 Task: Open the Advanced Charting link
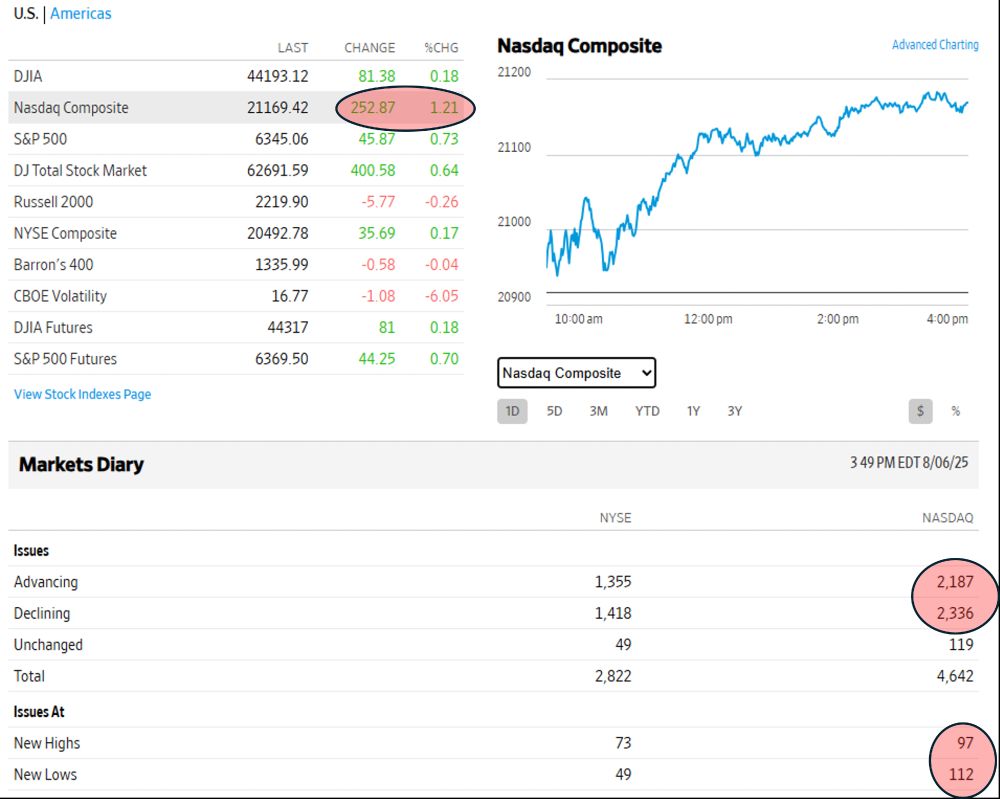coord(935,45)
